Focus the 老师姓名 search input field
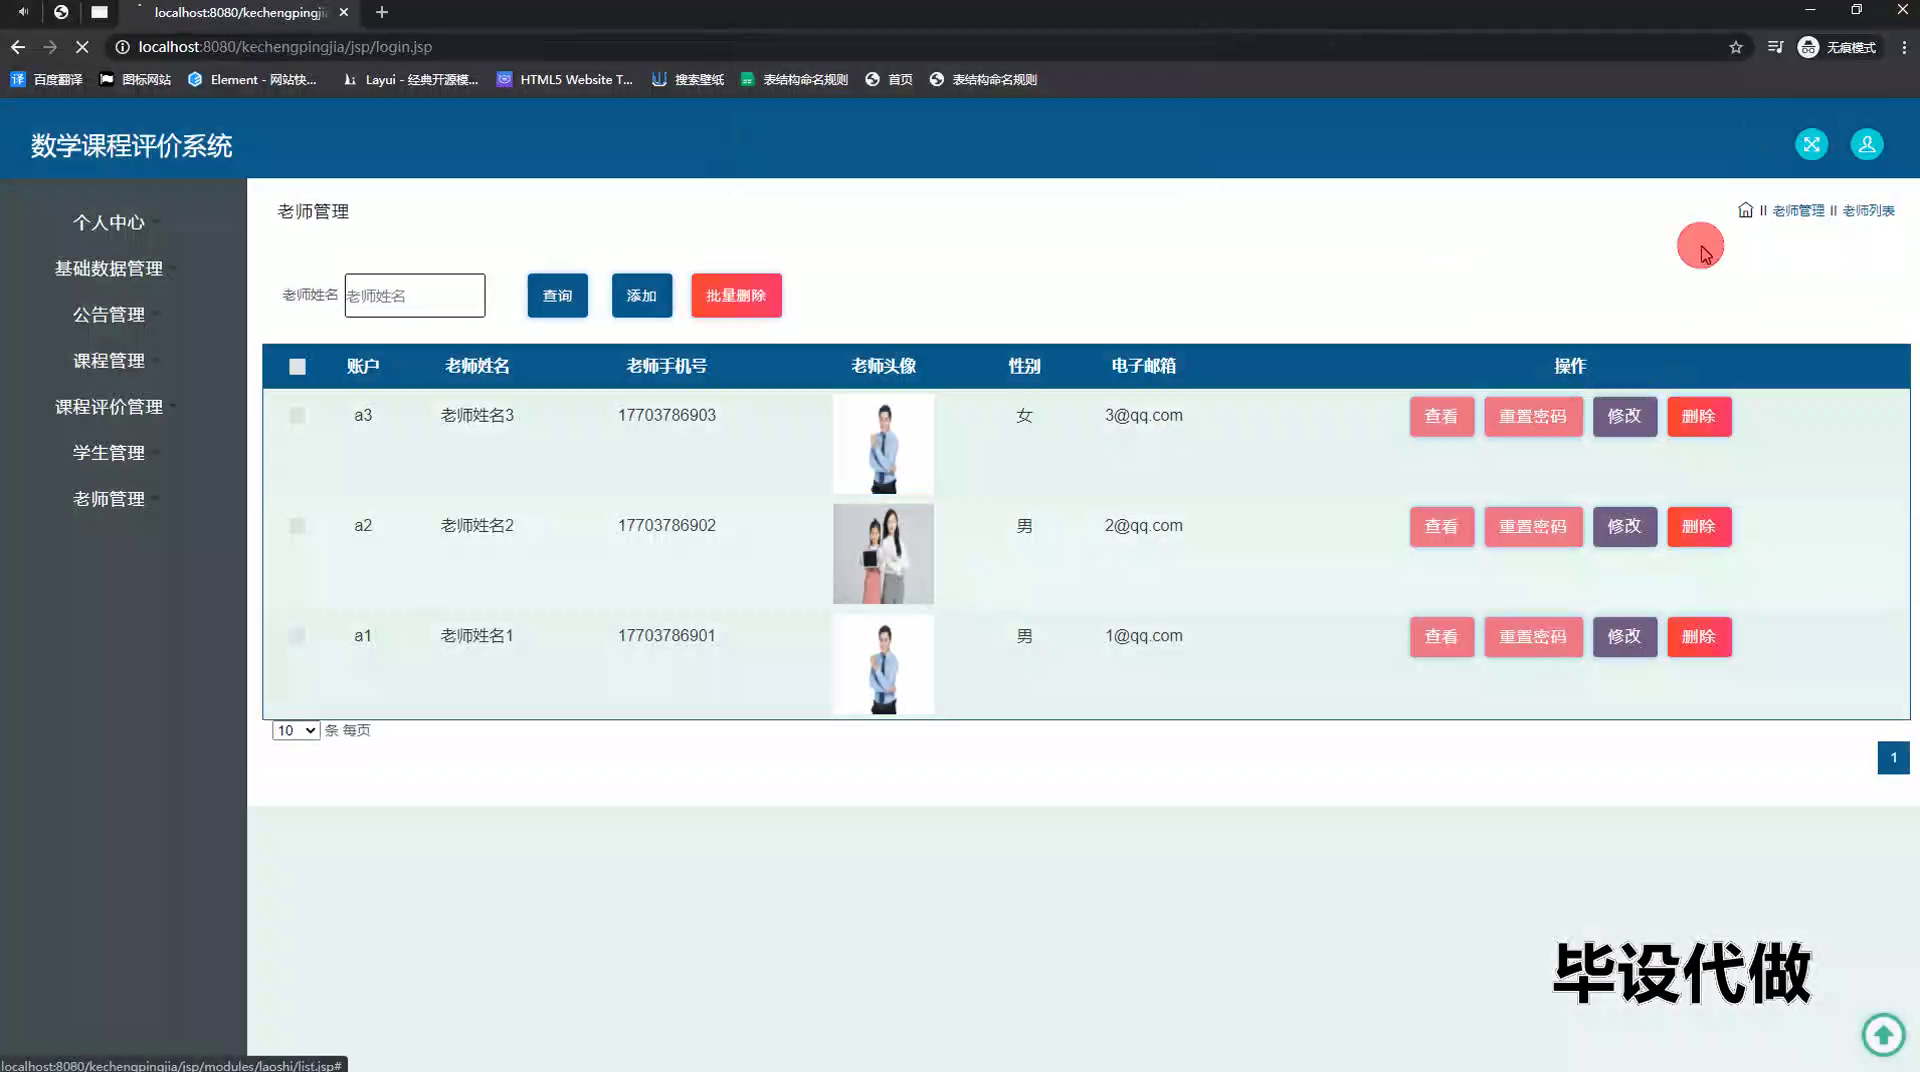 point(415,295)
